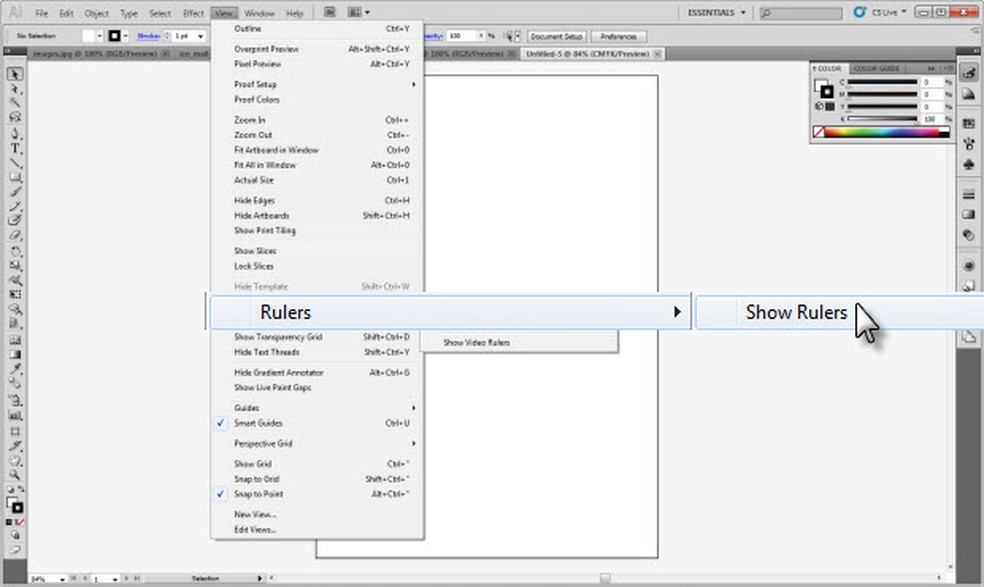Open the Arrange Documents dropdown

tap(358, 12)
